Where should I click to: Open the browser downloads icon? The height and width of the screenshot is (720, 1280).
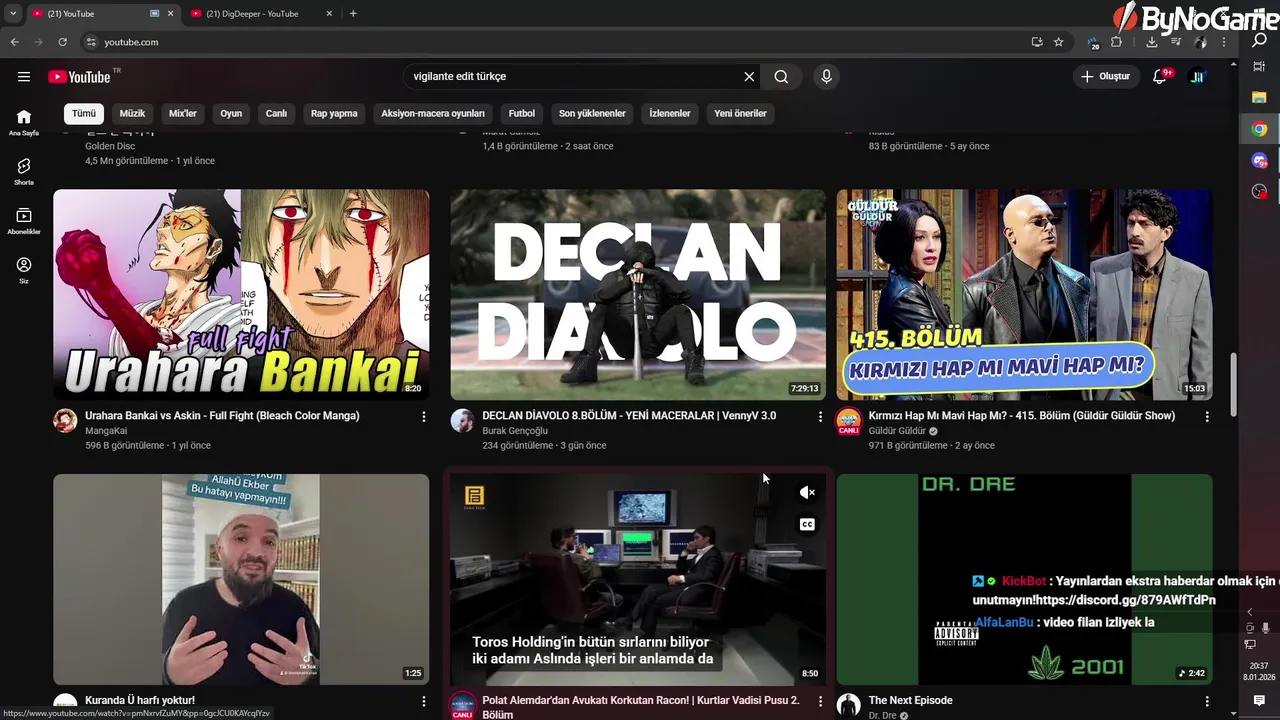[1152, 42]
